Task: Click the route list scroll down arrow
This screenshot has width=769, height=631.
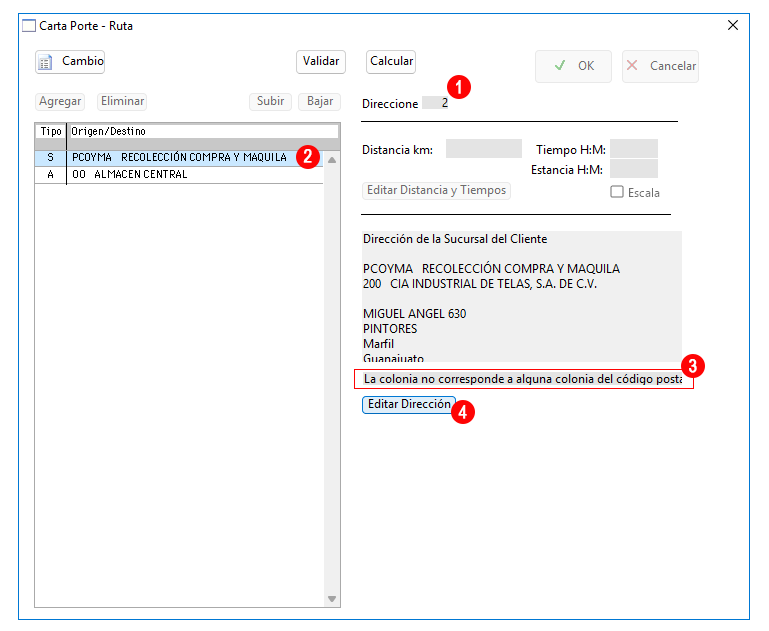Action: coord(332,599)
